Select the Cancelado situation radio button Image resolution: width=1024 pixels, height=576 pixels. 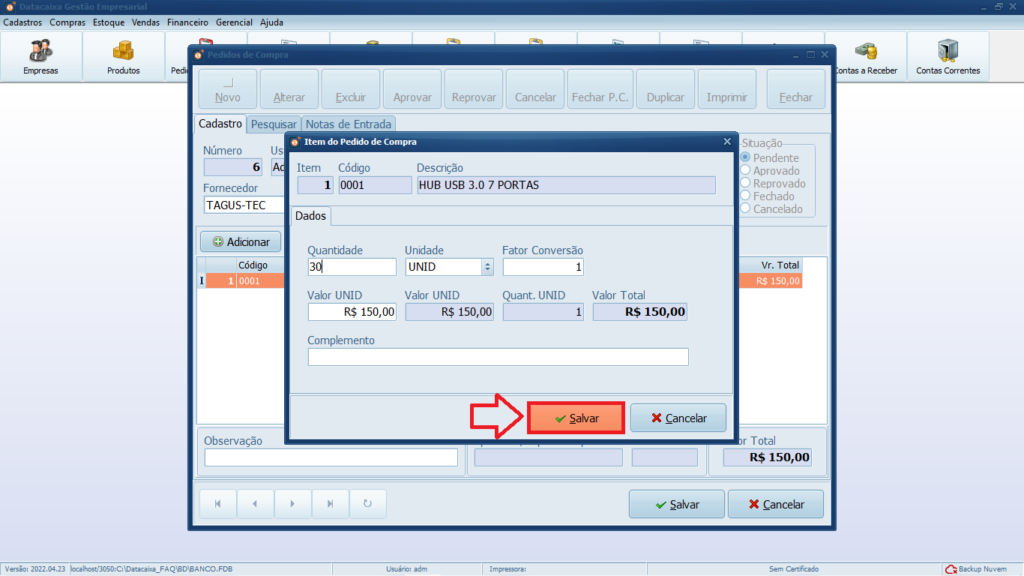(x=745, y=210)
